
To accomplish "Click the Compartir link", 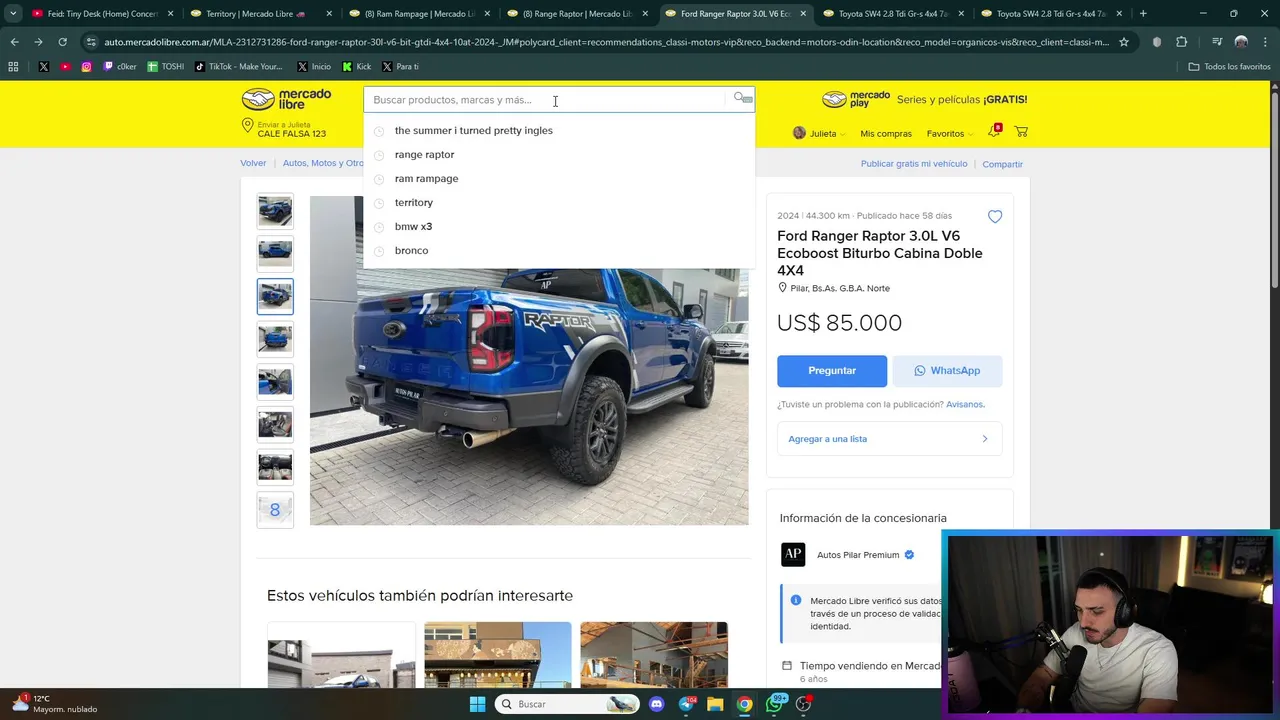I will click(x=1002, y=164).
